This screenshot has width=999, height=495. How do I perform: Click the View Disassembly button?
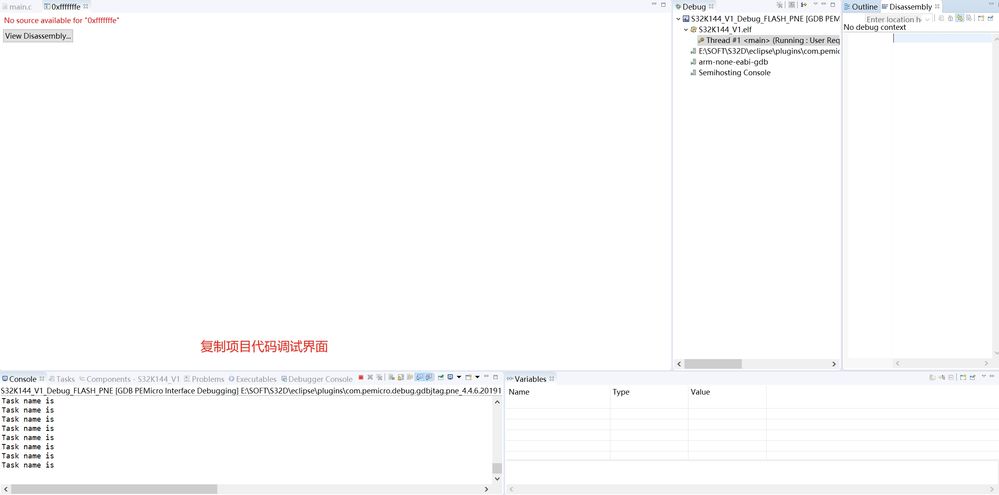click(x=38, y=36)
